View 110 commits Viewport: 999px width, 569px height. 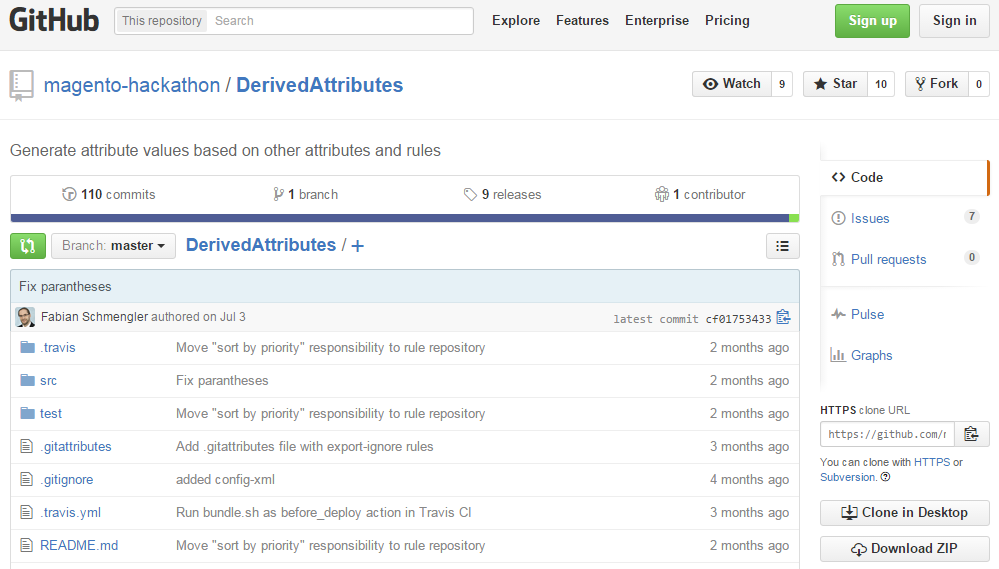[x=109, y=194]
